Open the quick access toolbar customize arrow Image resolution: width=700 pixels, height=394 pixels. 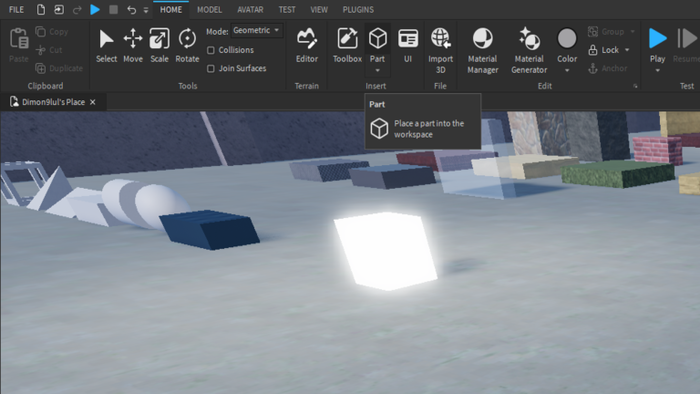pyautogui.click(x=146, y=10)
